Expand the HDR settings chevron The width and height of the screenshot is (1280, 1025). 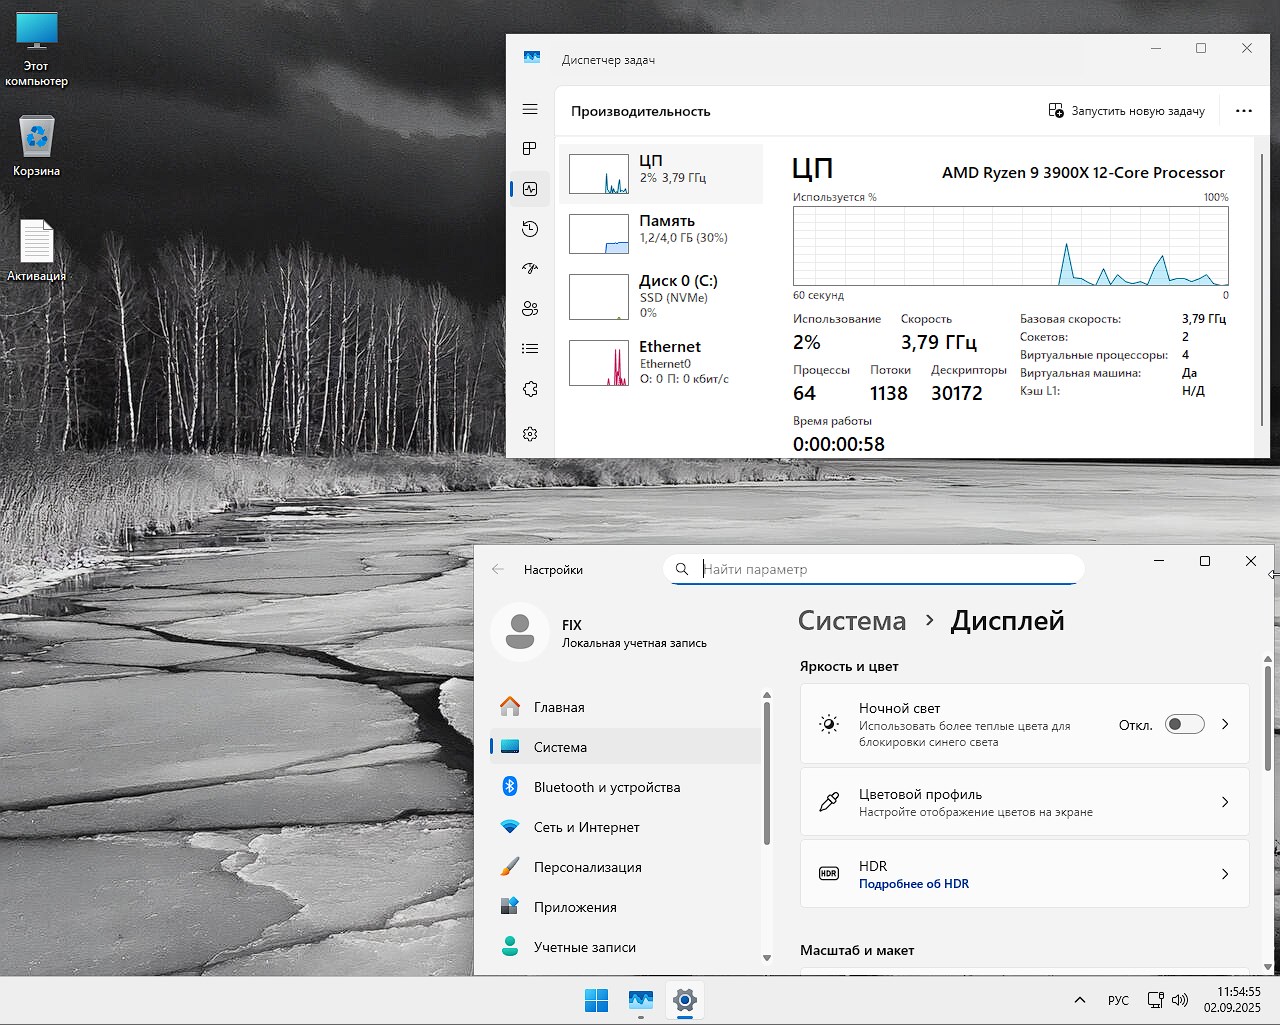(1225, 874)
